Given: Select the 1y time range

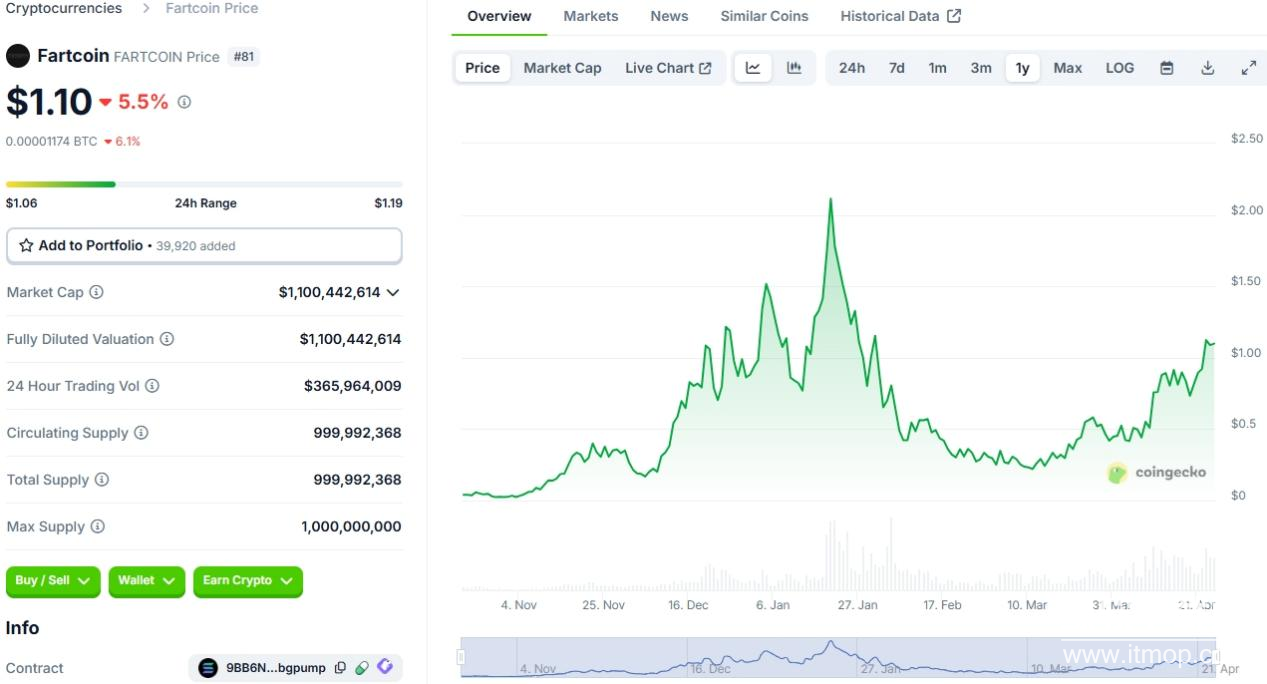Looking at the screenshot, I should pyautogui.click(x=1022, y=68).
